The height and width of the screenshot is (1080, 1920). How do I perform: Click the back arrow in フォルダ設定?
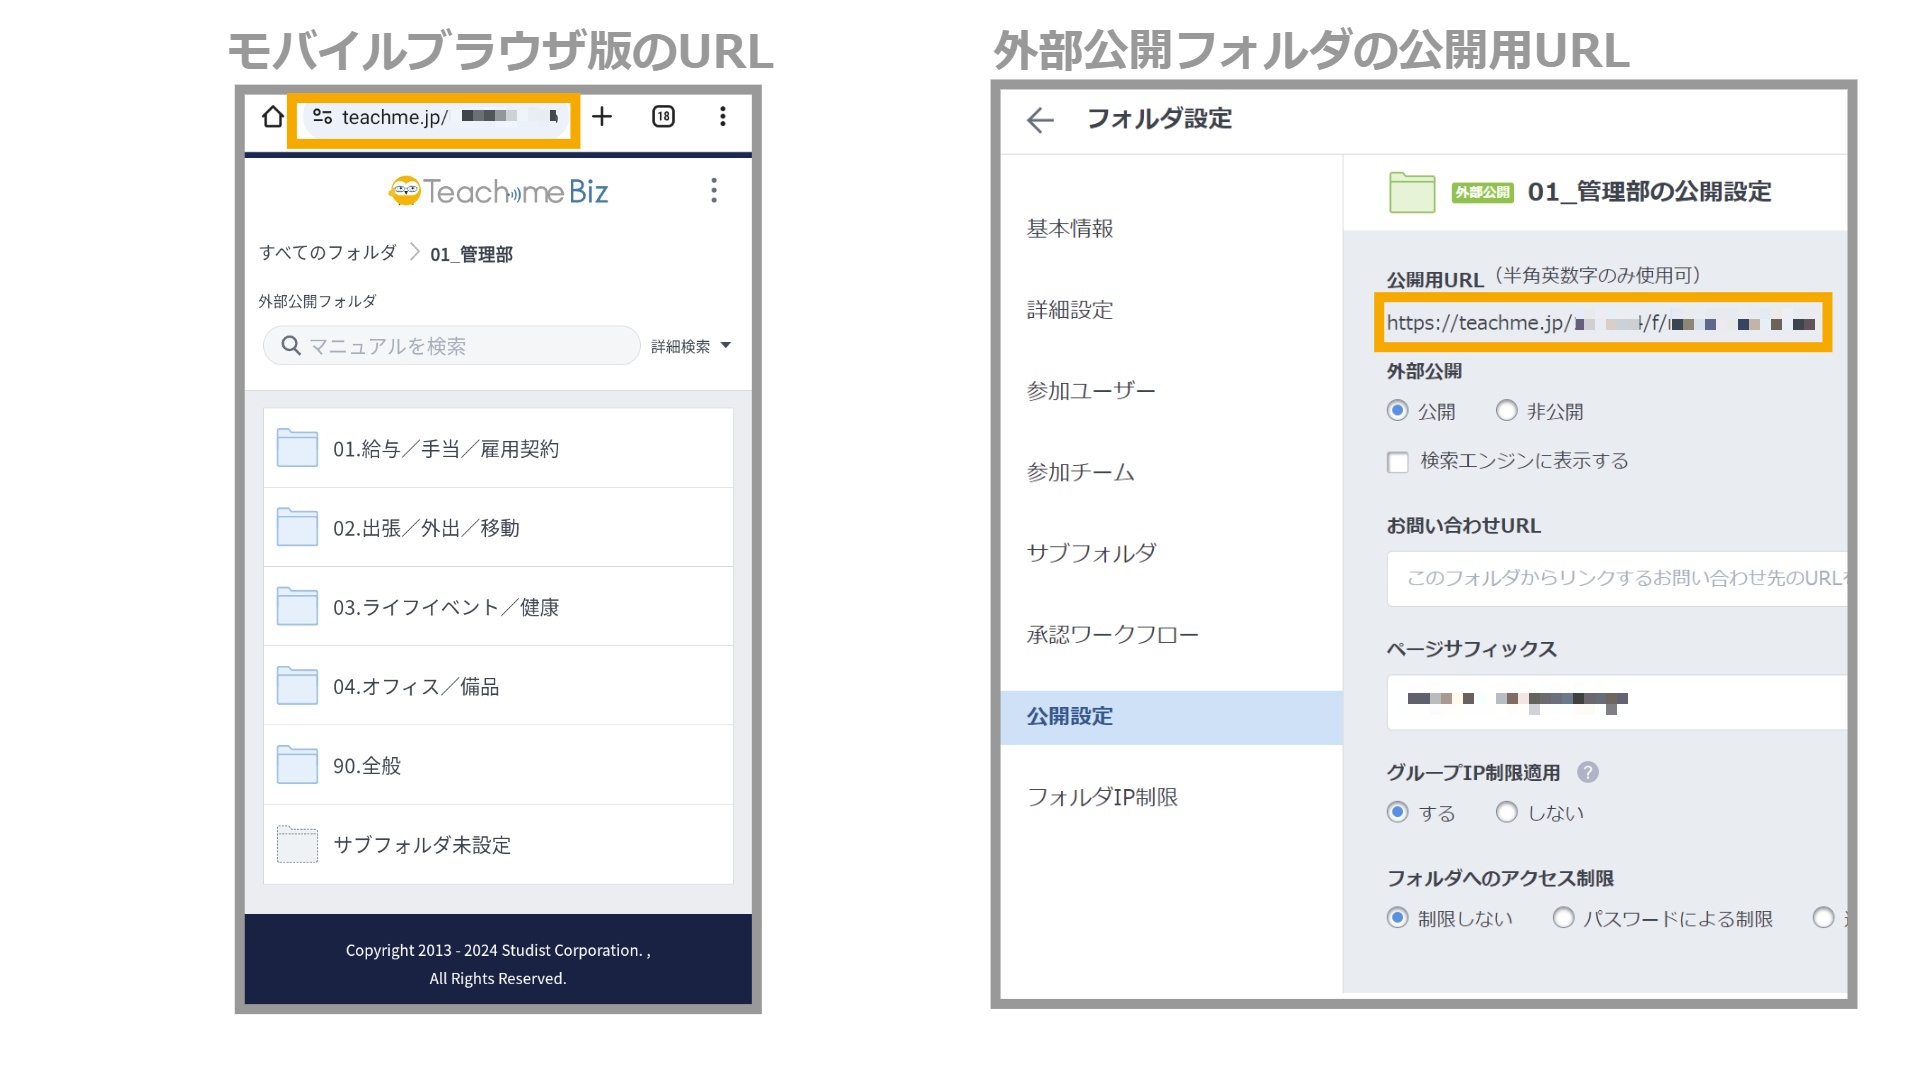tap(1040, 120)
